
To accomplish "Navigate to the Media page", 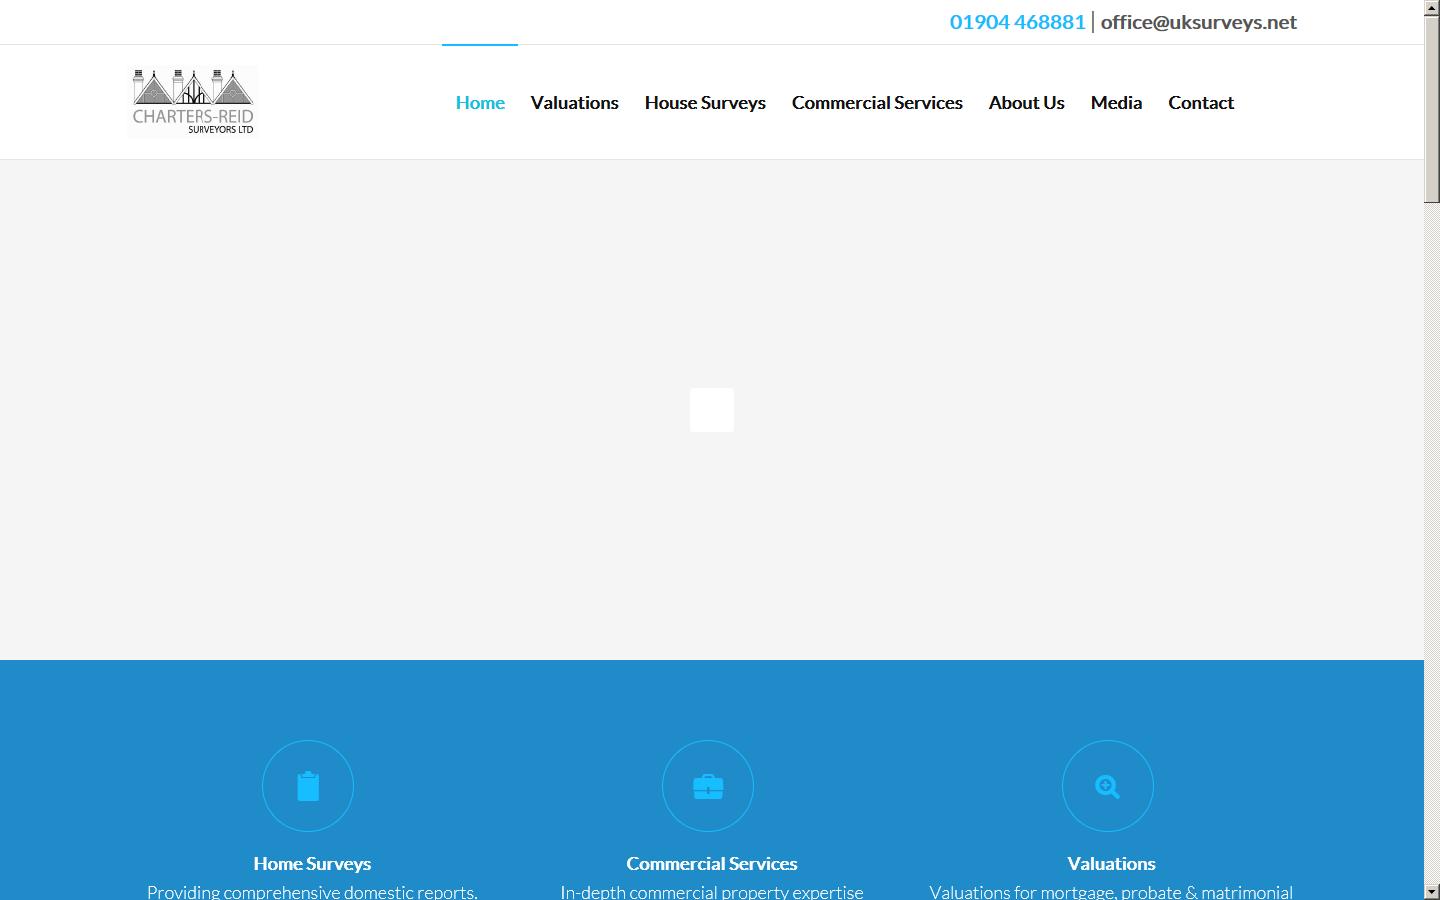I will 1116,102.
